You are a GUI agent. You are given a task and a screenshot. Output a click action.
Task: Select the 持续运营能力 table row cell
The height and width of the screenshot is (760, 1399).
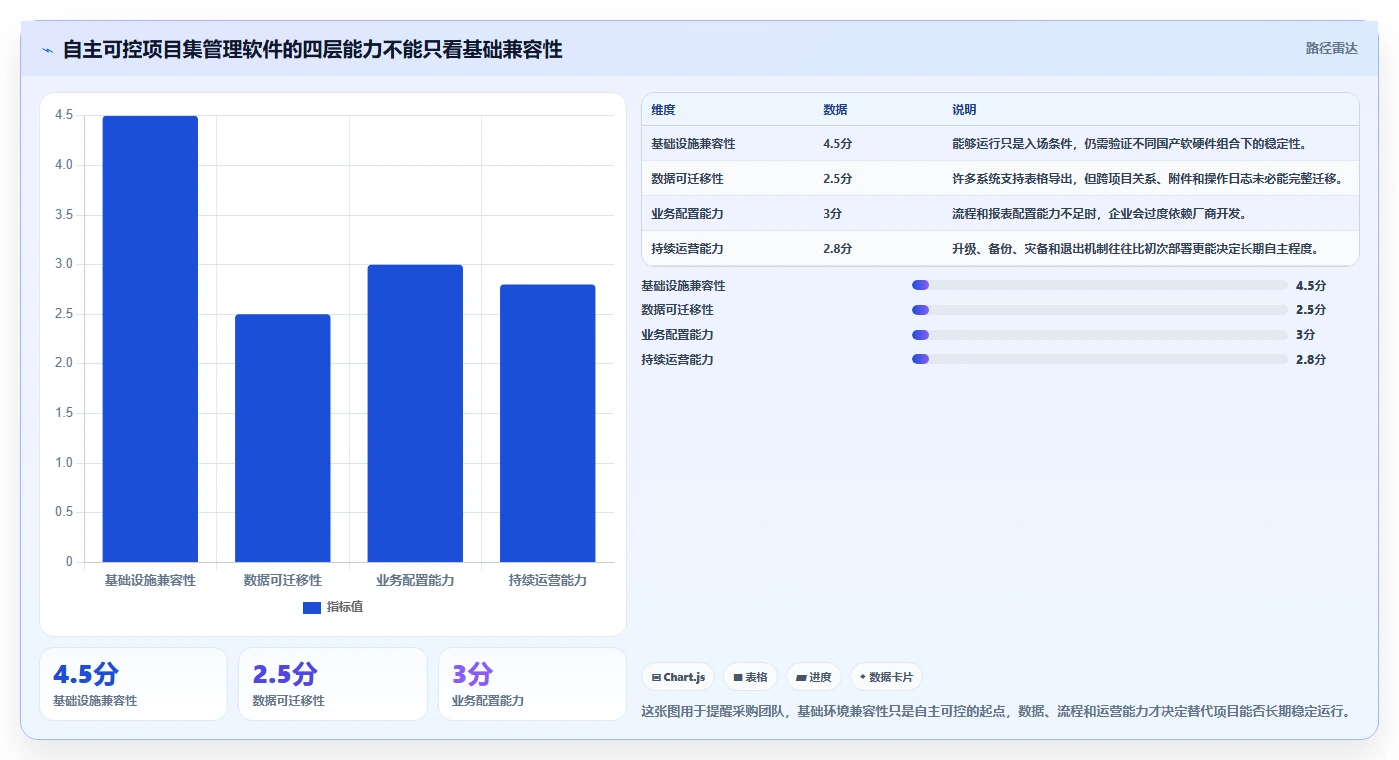pos(687,248)
